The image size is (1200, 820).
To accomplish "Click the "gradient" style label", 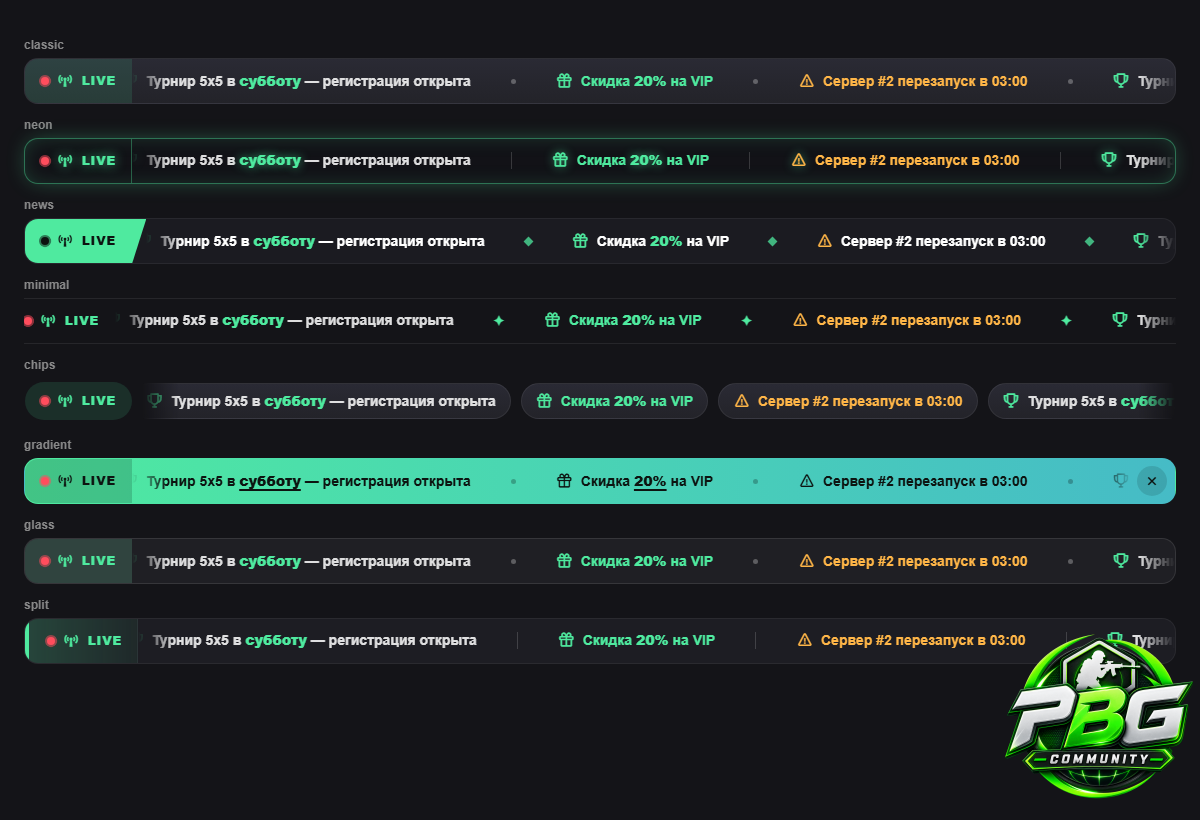I will click(x=48, y=445).
